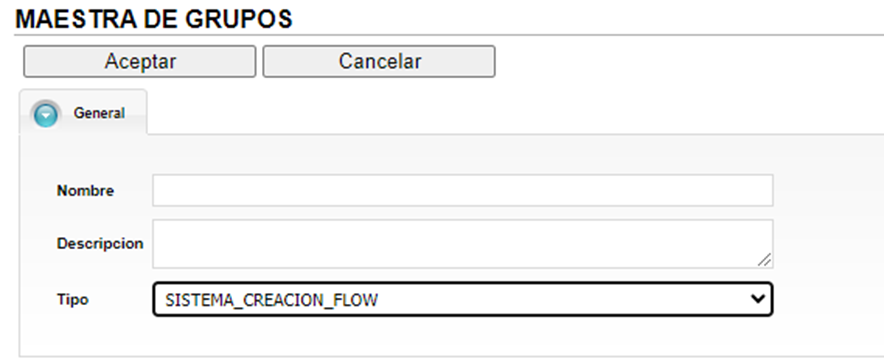Switch to the General tab

pyautogui.click(x=83, y=112)
